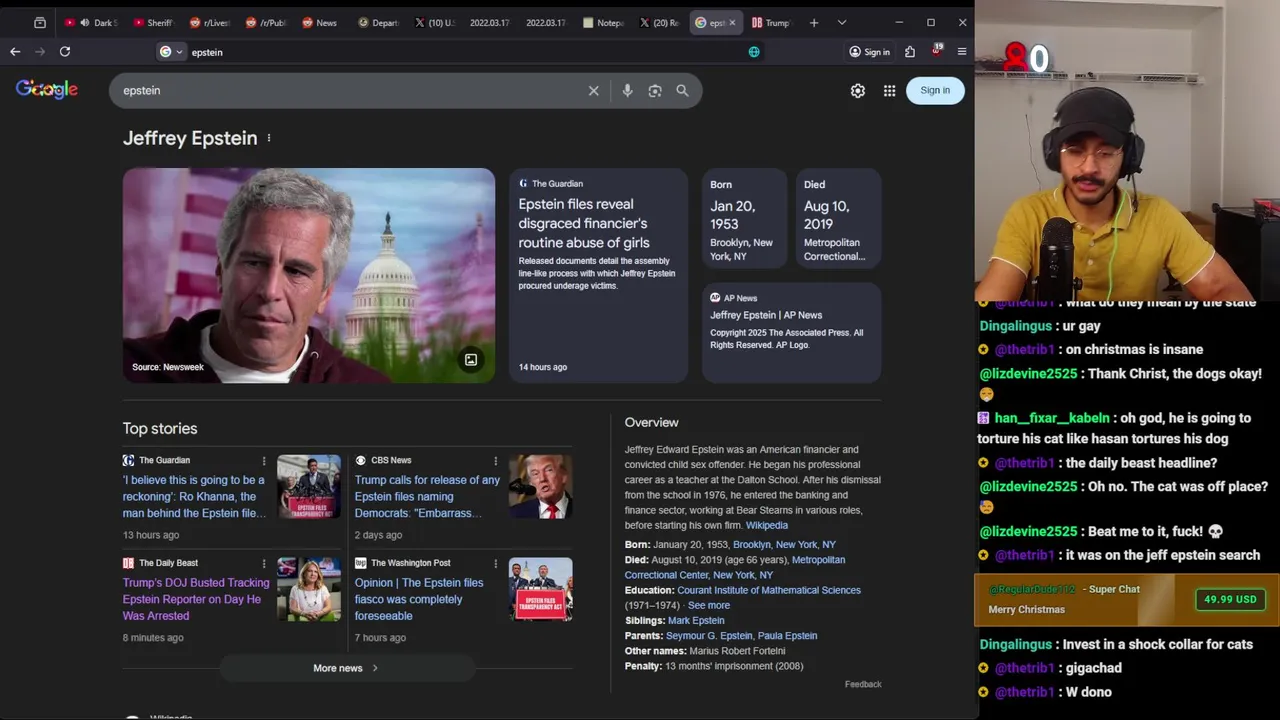Open the search engine selector in address bar
This screenshot has height=720, width=1280.
[171, 52]
